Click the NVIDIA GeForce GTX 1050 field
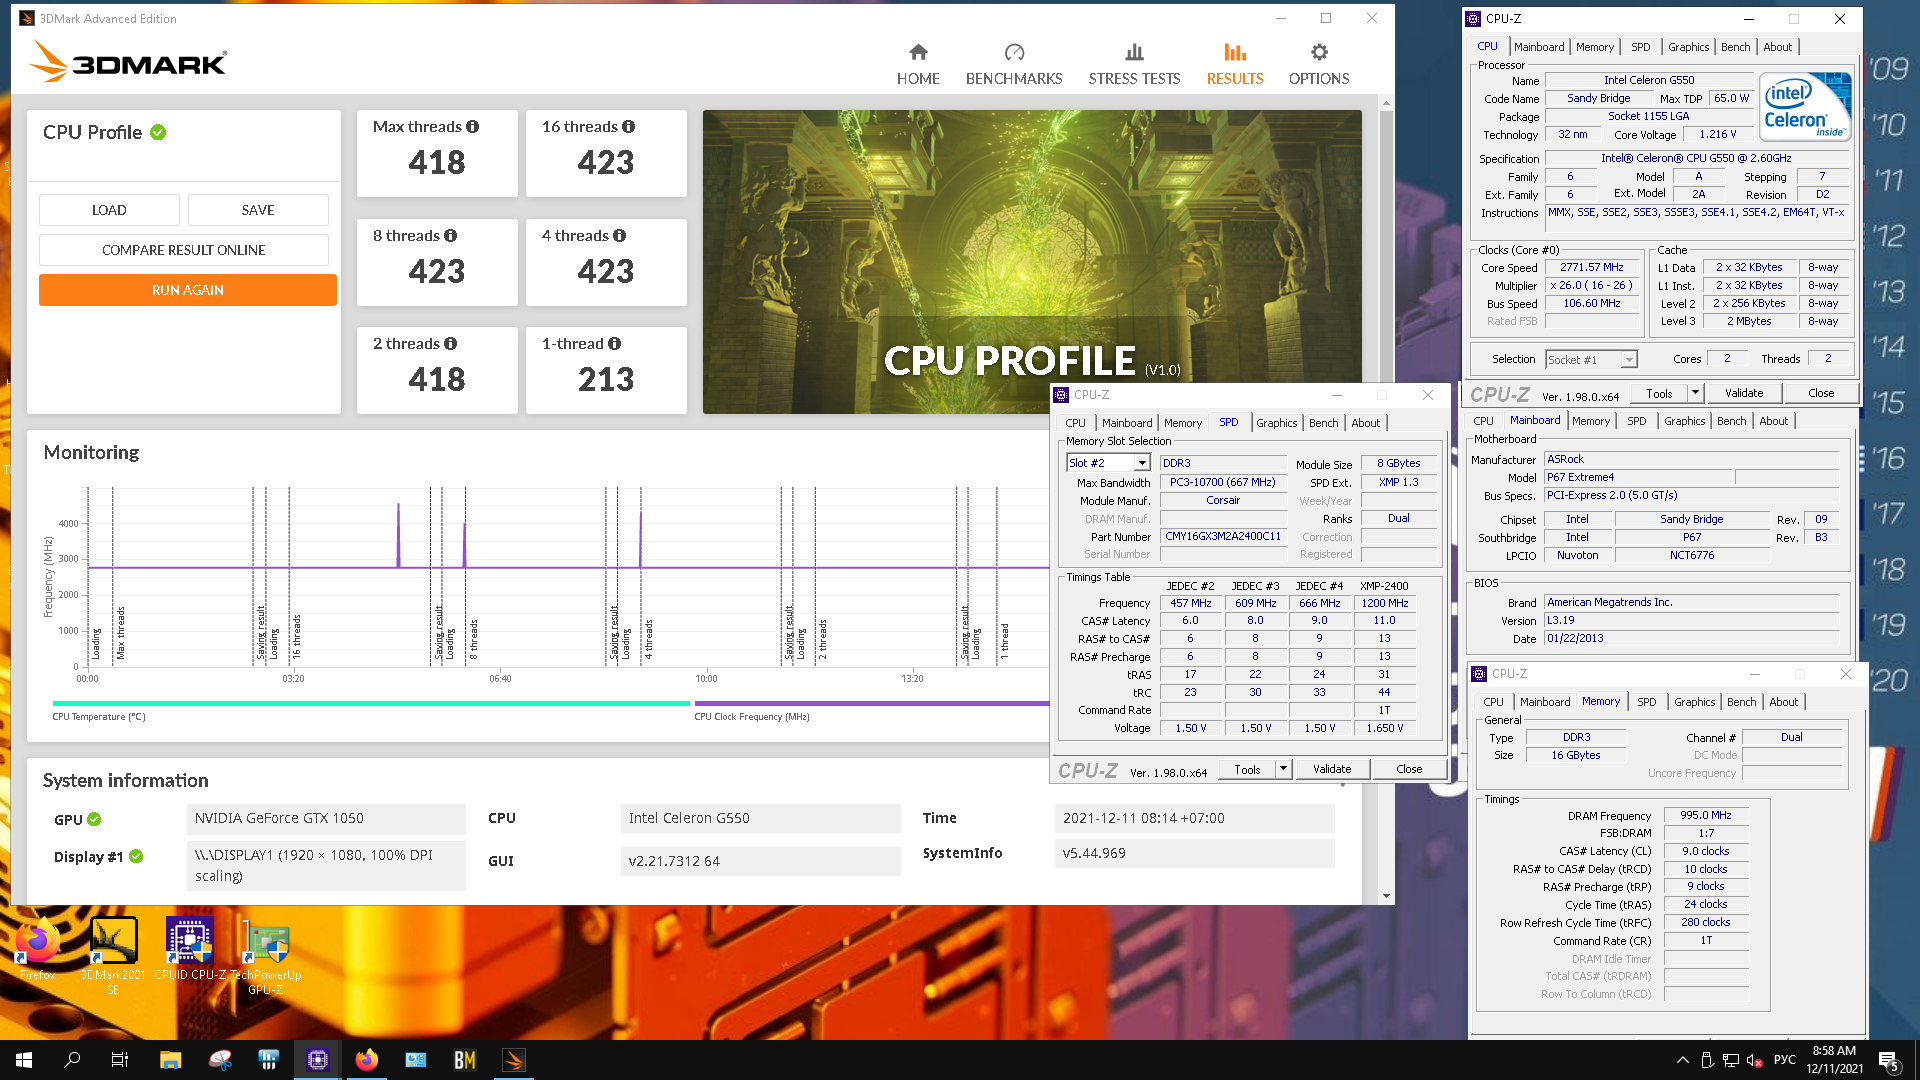Image resolution: width=1920 pixels, height=1080 pixels. tap(326, 819)
